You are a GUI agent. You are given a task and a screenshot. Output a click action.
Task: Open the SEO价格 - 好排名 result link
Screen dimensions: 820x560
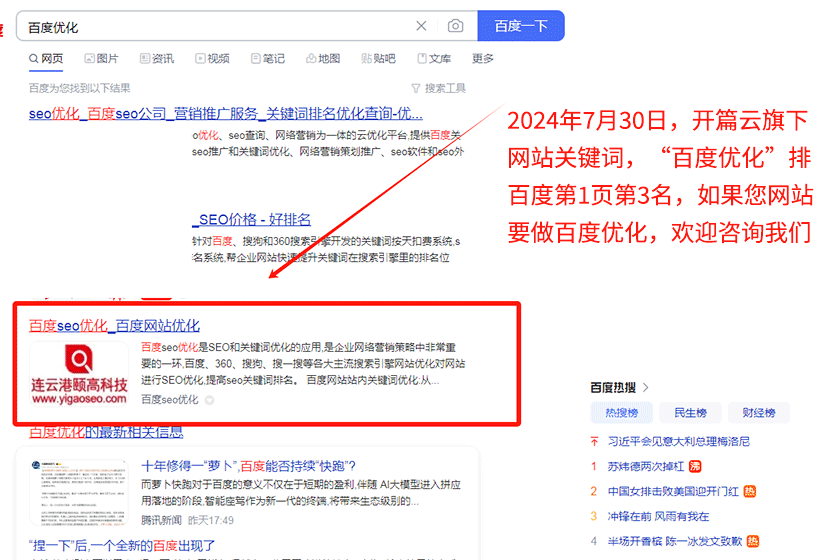tap(252, 220)
